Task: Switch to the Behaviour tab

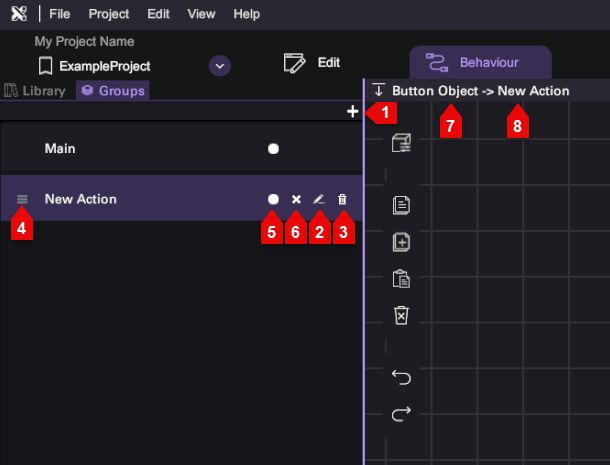Action: (479, 63)
